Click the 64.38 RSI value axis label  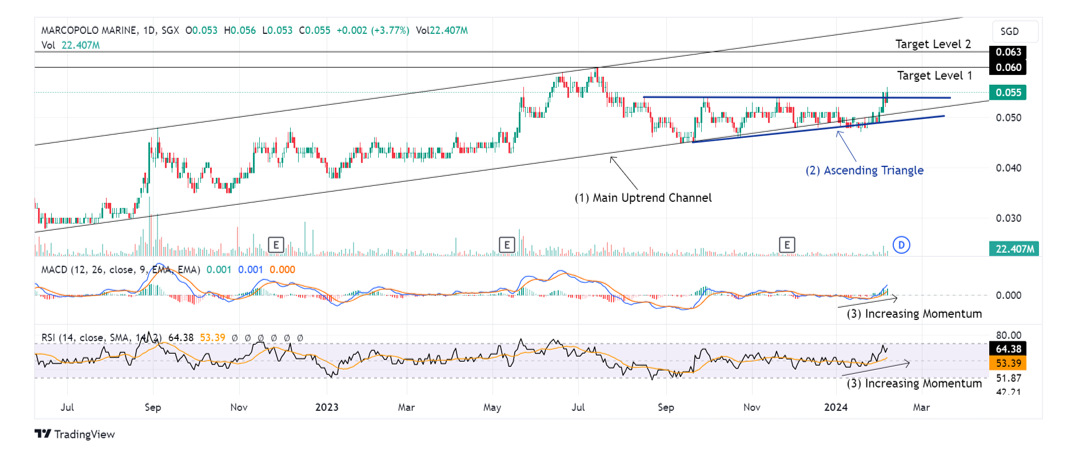(x=1007, y=349)
